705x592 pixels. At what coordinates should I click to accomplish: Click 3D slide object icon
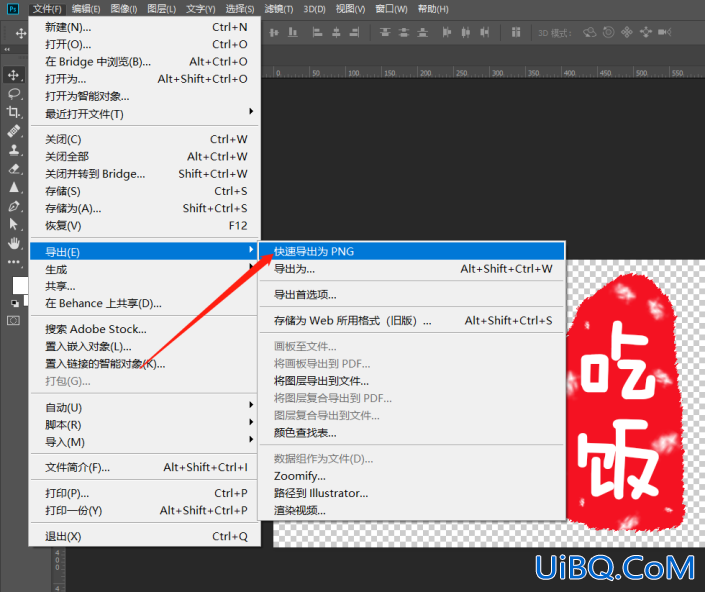click(x=646, y=32)
